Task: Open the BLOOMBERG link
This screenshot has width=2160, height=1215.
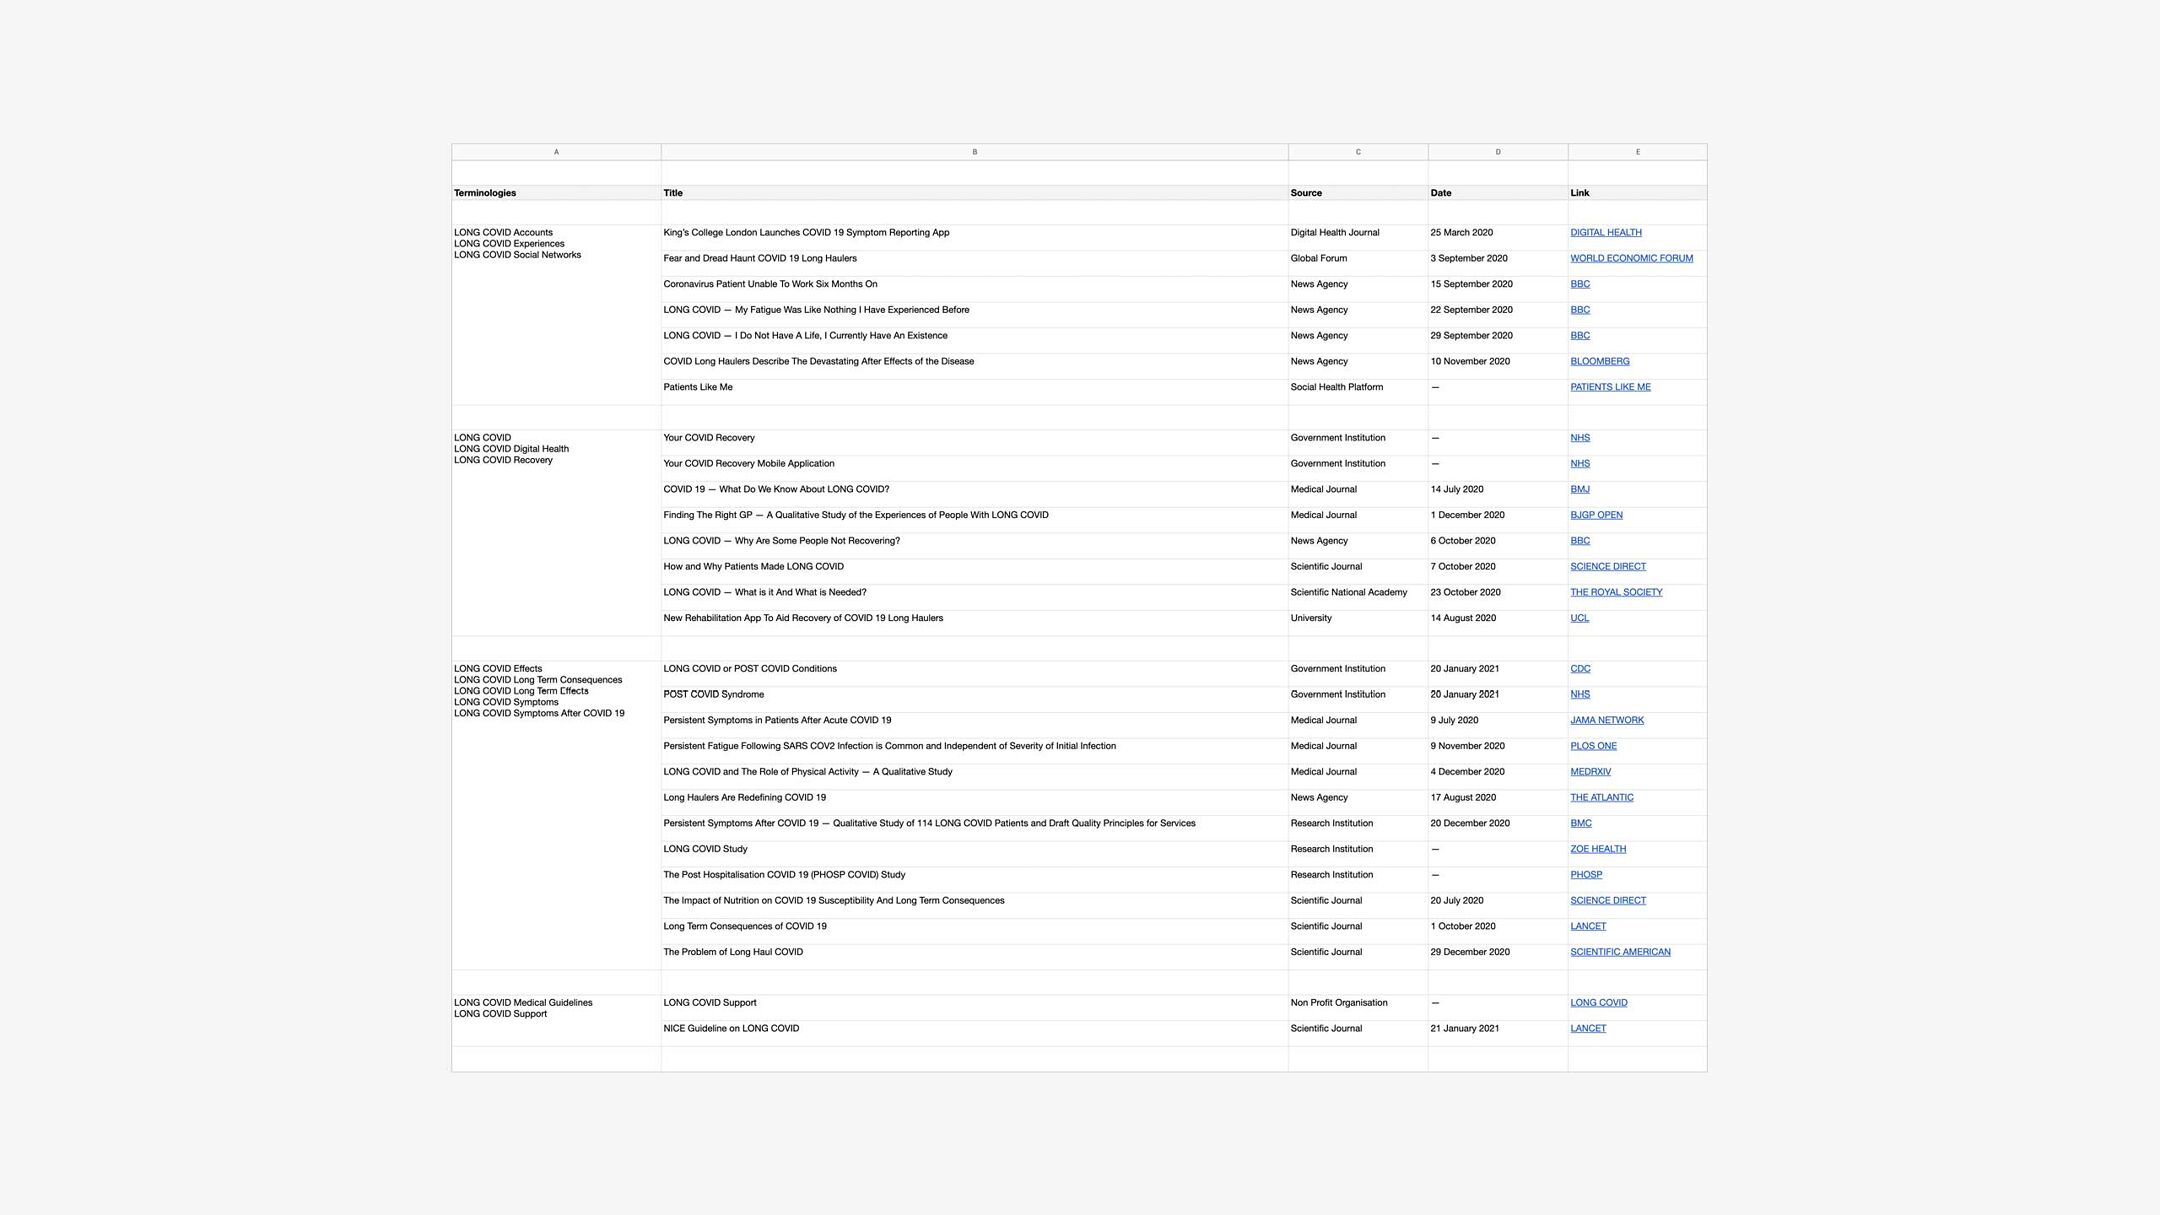Action: pyautogui.click(x=1599, y=362)
